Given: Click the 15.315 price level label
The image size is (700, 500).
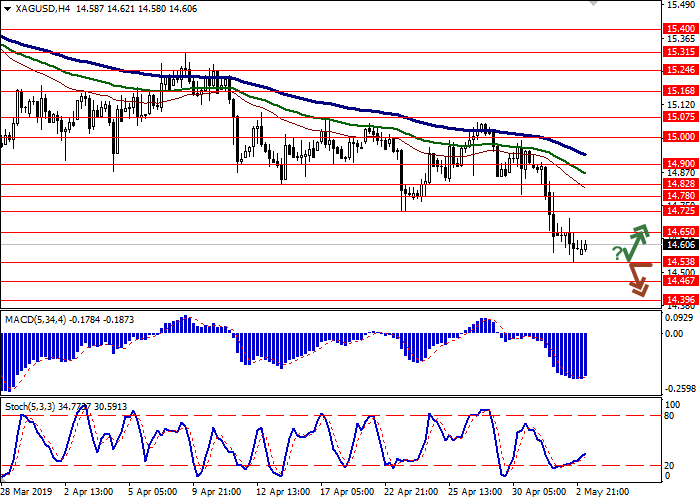Looking at the screenshot, I should coord(679,52).
